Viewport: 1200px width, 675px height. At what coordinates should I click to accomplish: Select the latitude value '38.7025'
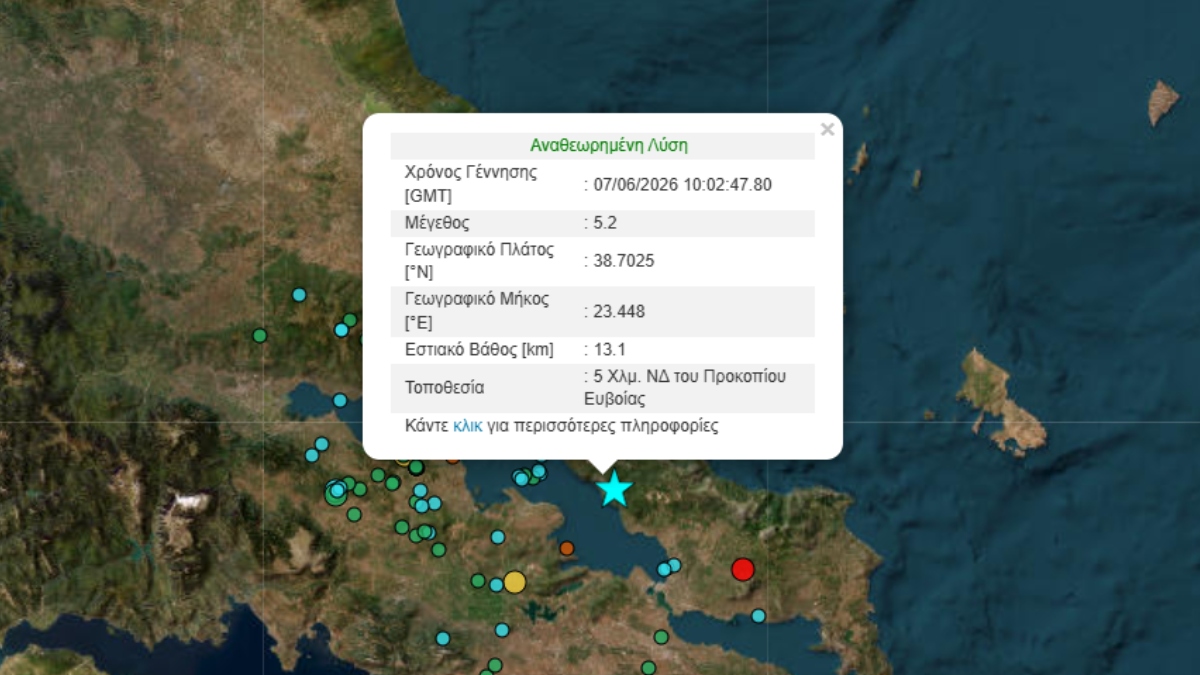pyautogui.click(x=624, y=261)
